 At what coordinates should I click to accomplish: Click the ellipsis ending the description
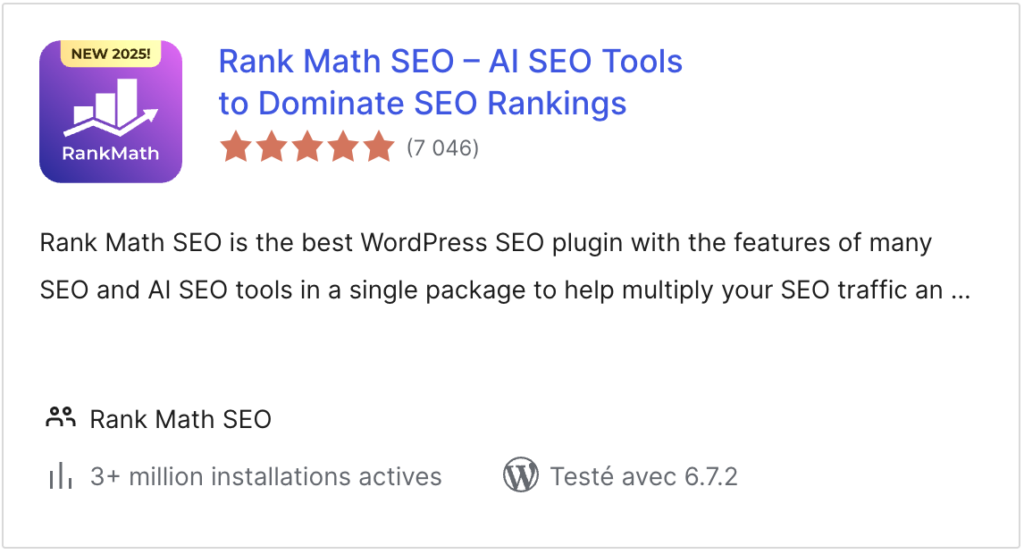click(x=960, y=291)
